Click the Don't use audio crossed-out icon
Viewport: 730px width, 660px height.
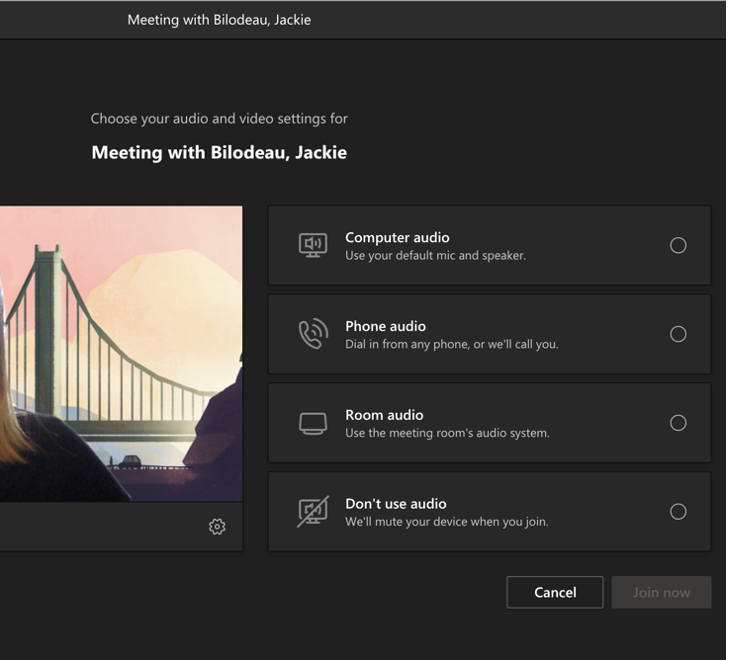click(x=313, y=512)
